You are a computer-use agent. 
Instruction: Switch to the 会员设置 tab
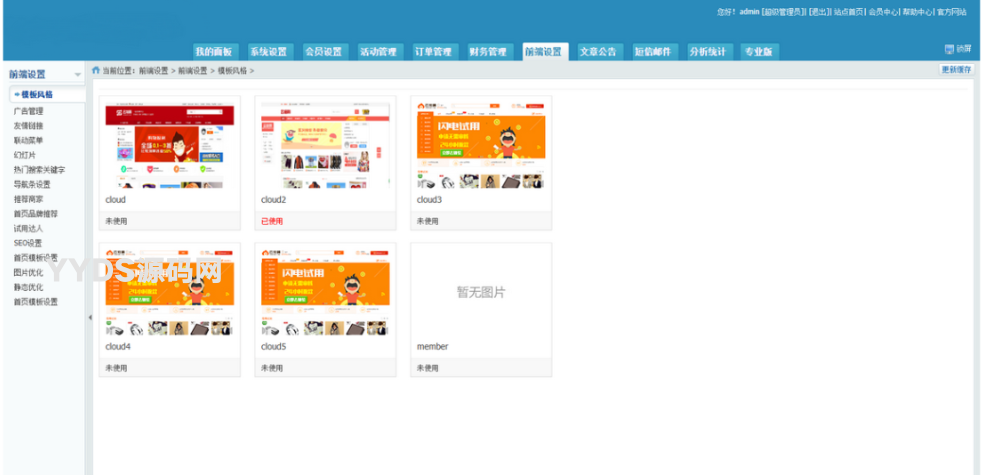click(x=323, y=52)
